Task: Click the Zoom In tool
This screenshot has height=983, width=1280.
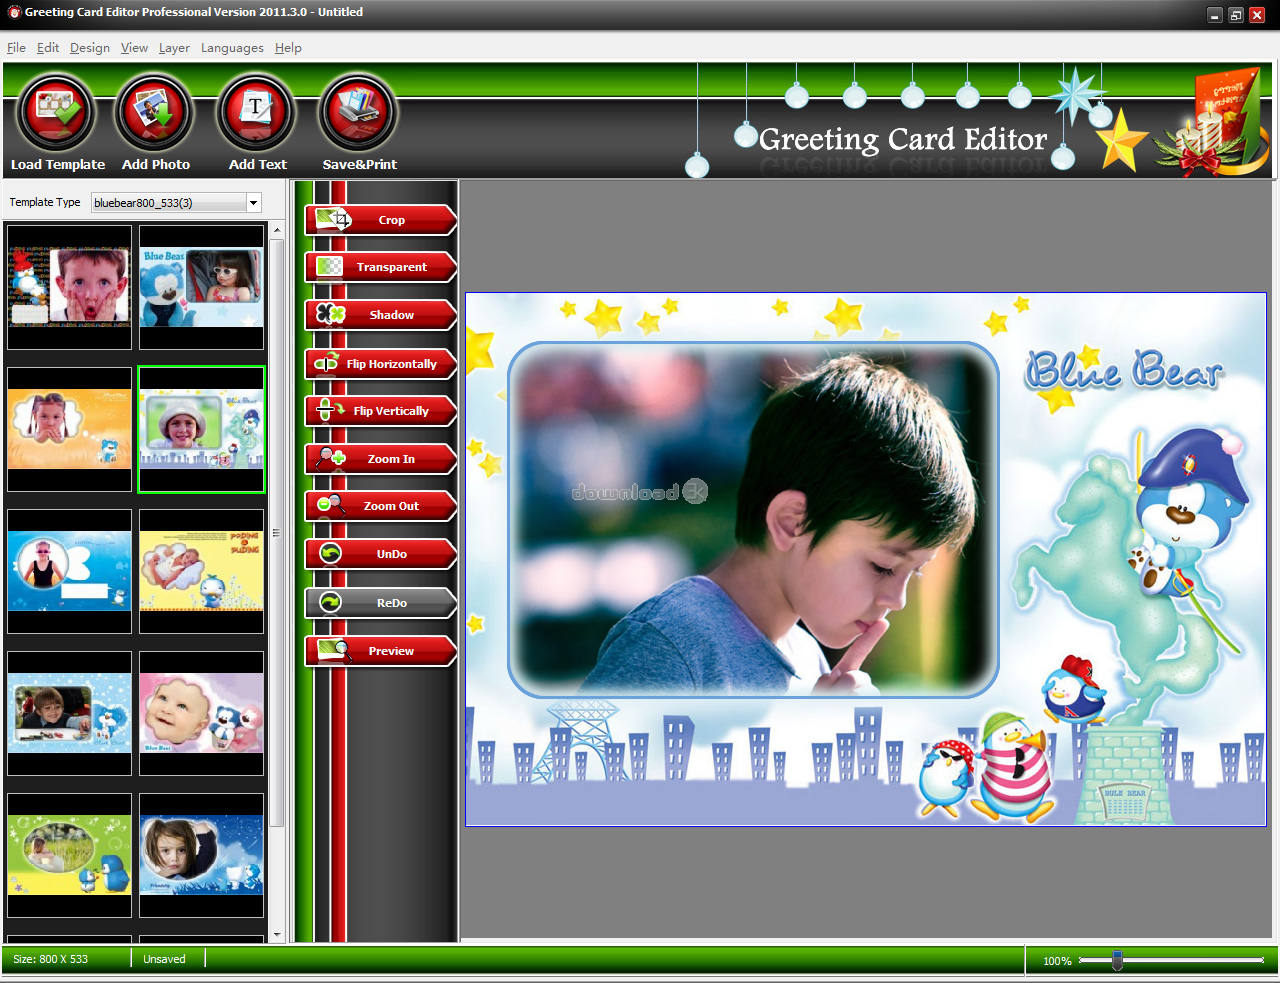Action: coord(380,459)
